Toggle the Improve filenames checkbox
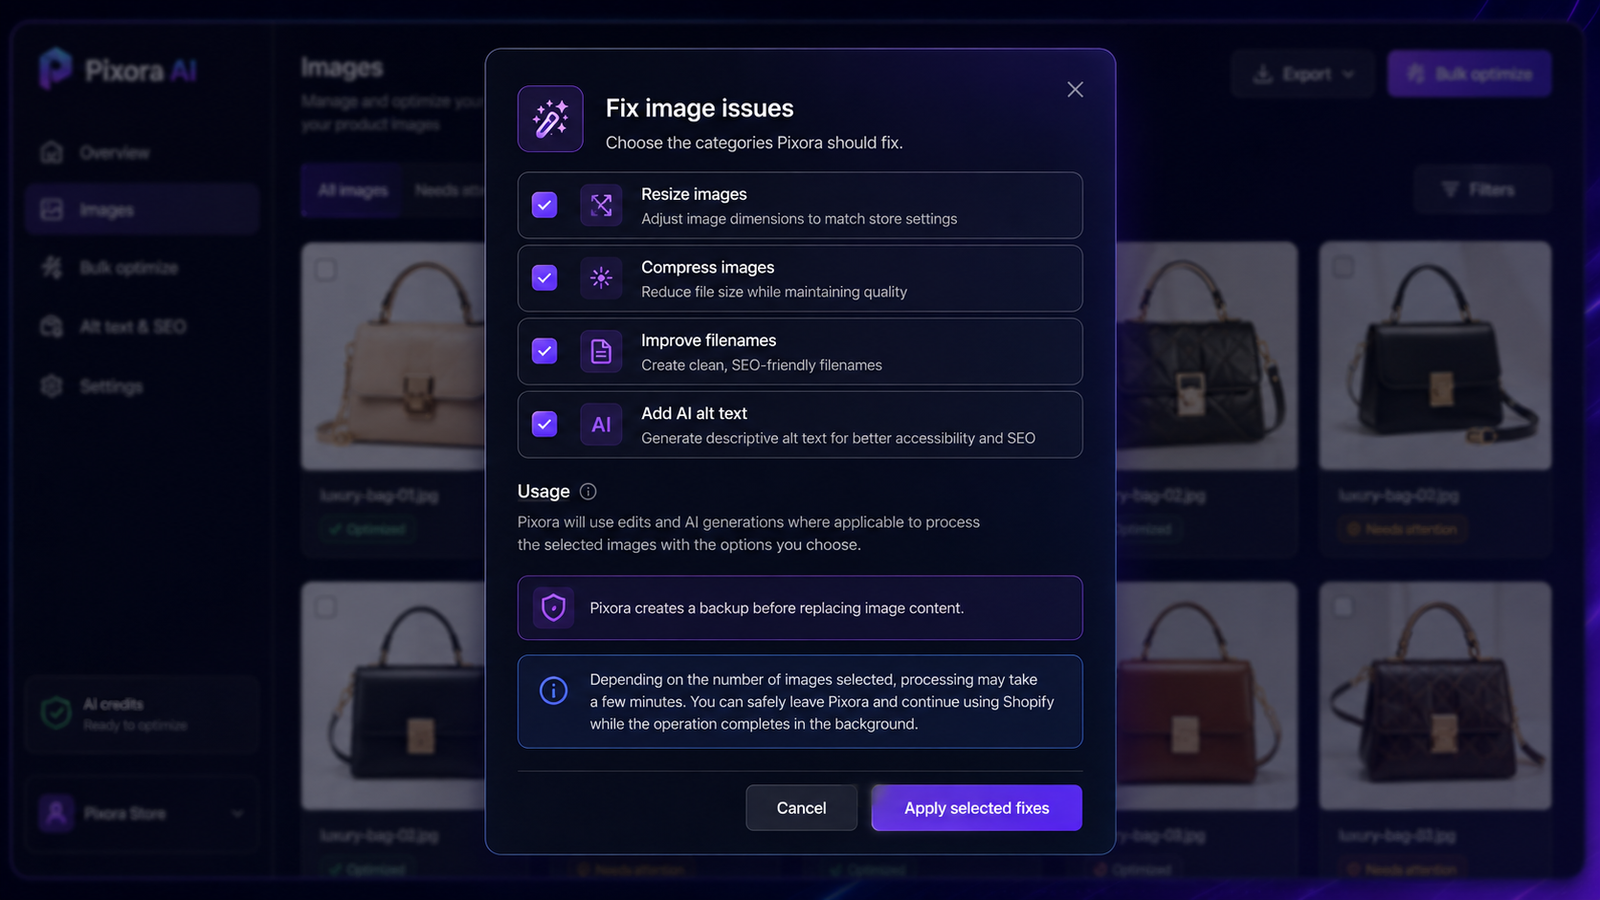Screen dimensions: 1600x900 (x=544, y=351)
